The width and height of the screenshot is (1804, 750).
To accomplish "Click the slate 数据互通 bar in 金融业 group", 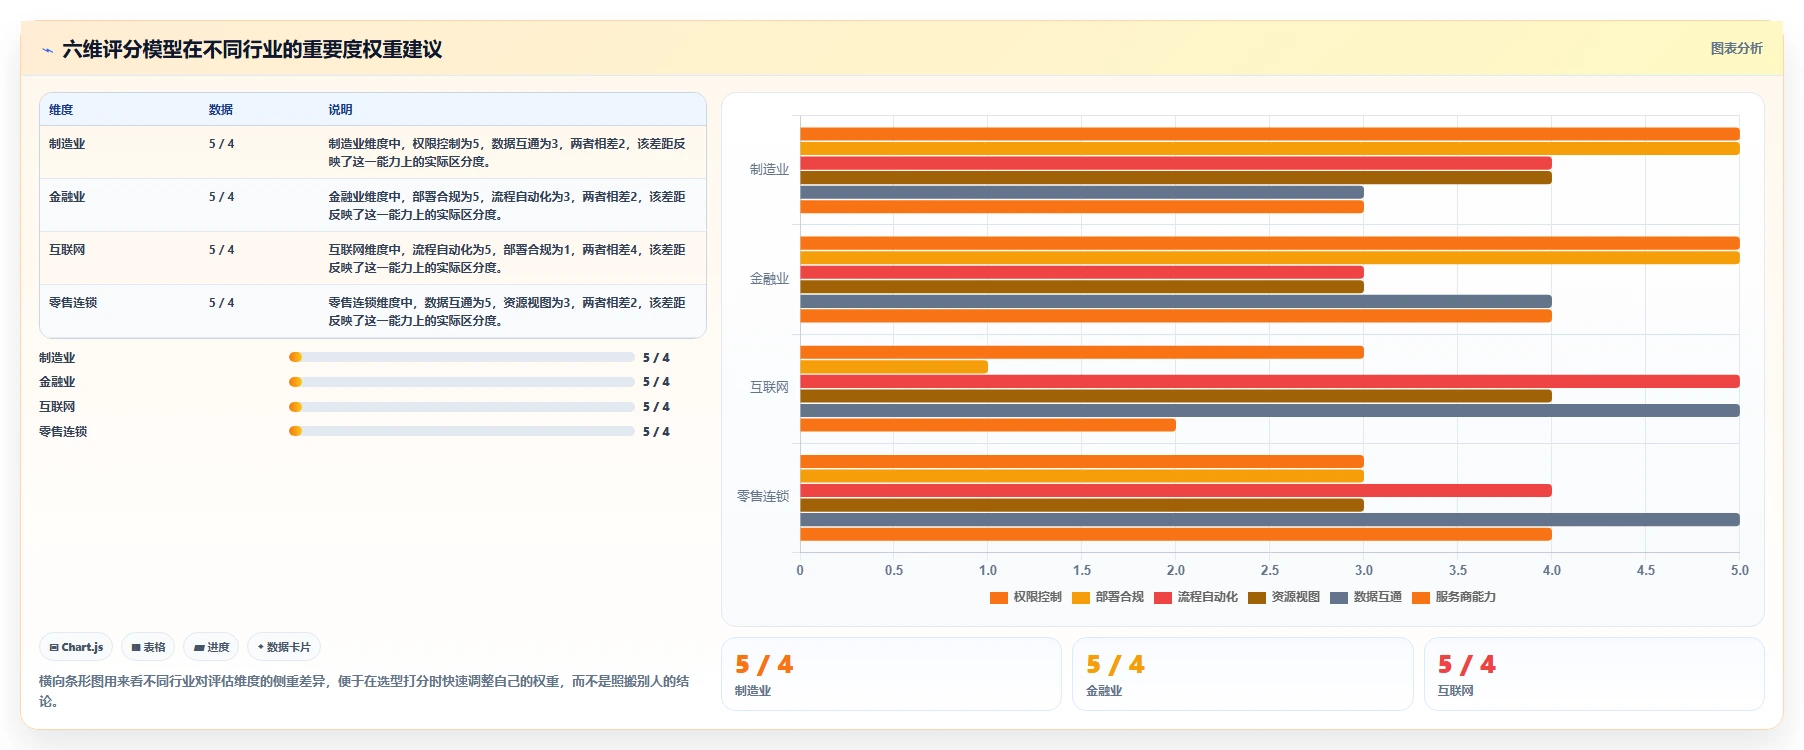I will (1176, 301).
